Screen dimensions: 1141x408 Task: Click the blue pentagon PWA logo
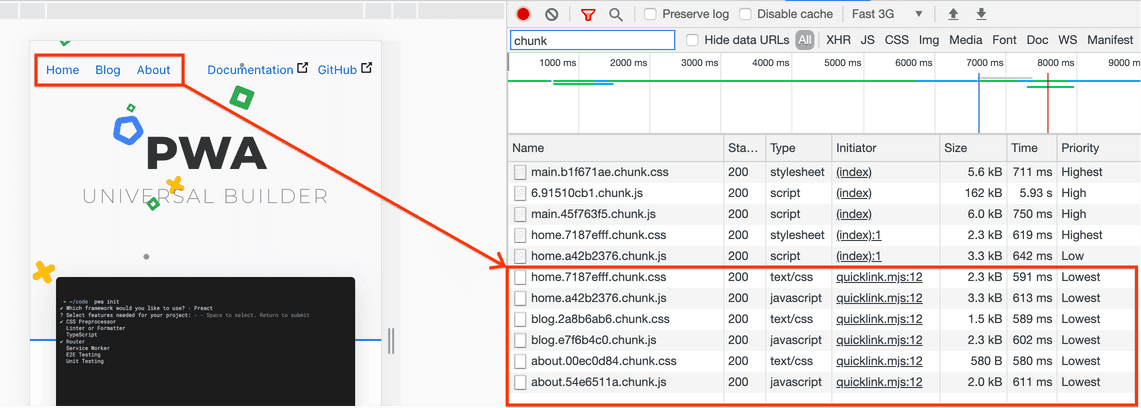tap(129, 130)
